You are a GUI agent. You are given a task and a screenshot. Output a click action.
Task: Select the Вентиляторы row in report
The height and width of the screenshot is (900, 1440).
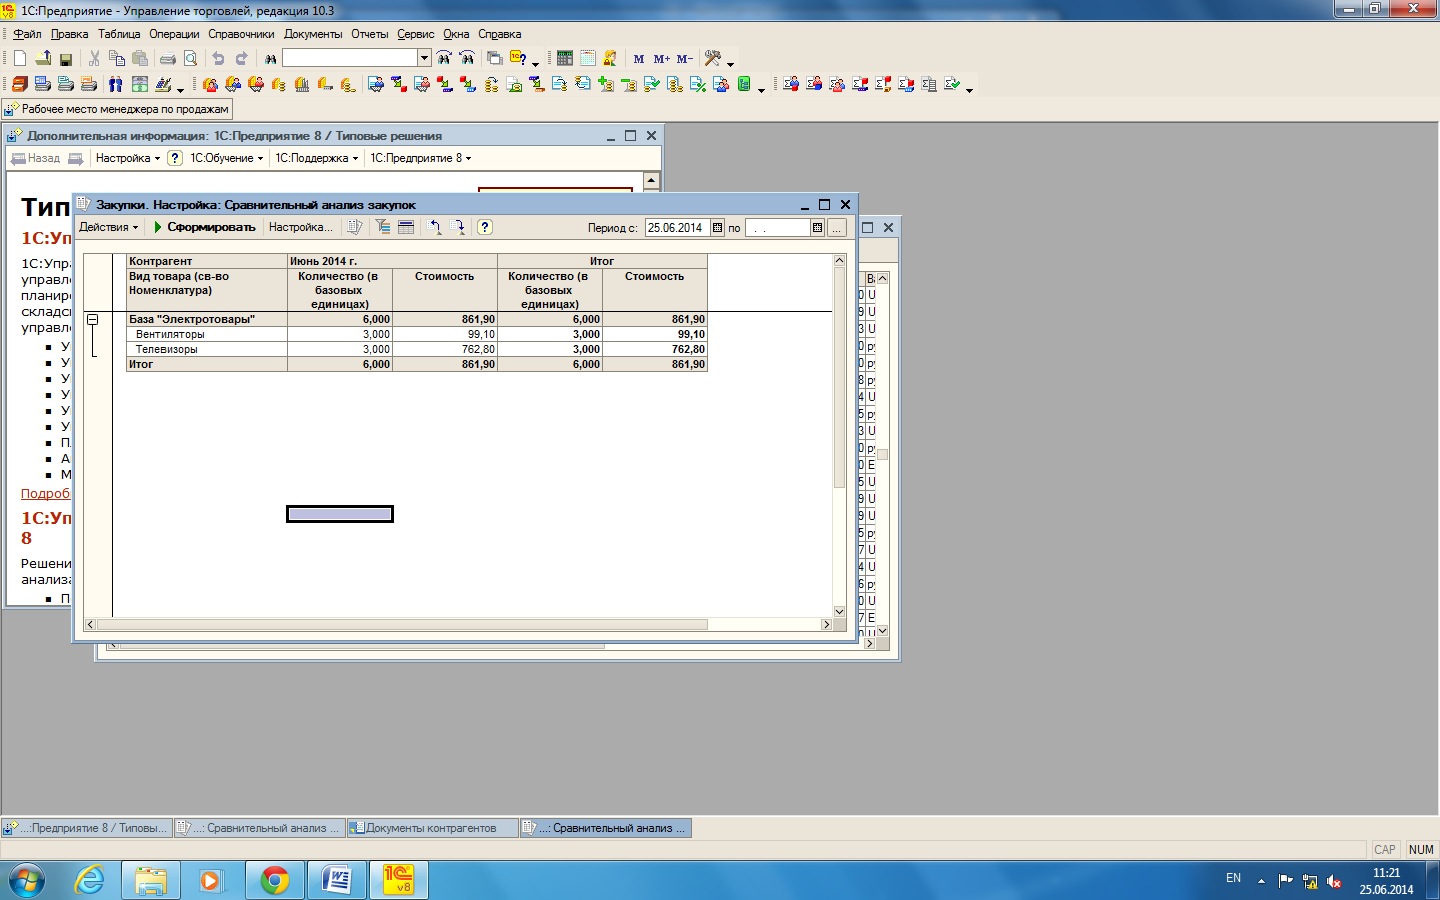416,334
